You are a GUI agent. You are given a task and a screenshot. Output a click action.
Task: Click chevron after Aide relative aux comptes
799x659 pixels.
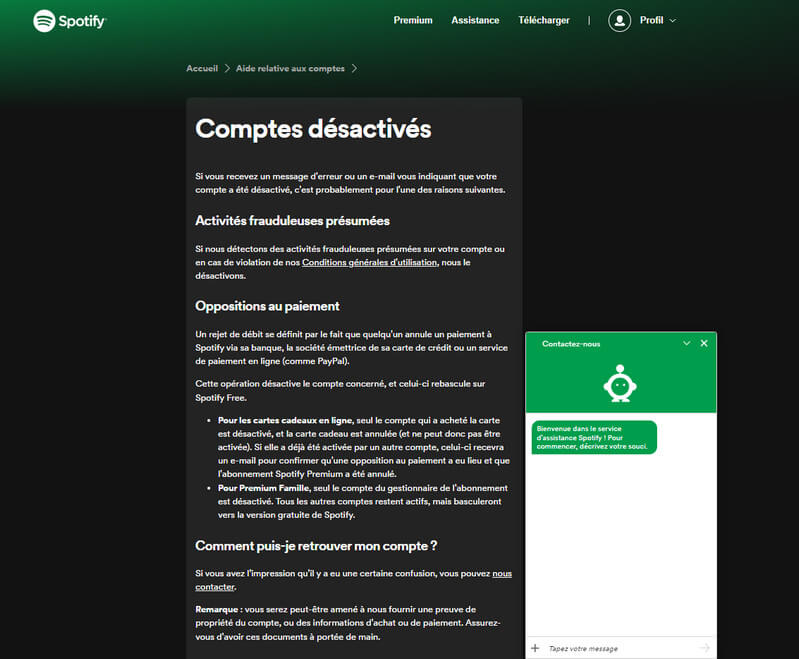click(354, 69)
